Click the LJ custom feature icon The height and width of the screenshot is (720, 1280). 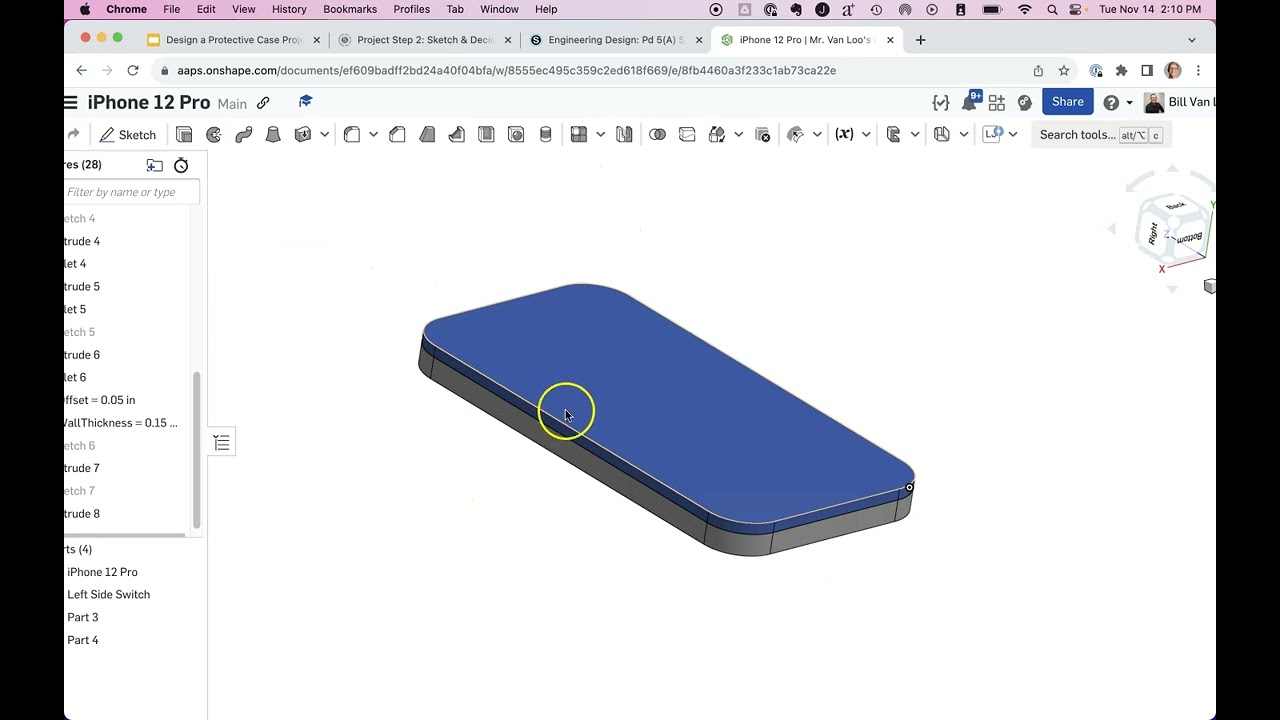point(992,134)
